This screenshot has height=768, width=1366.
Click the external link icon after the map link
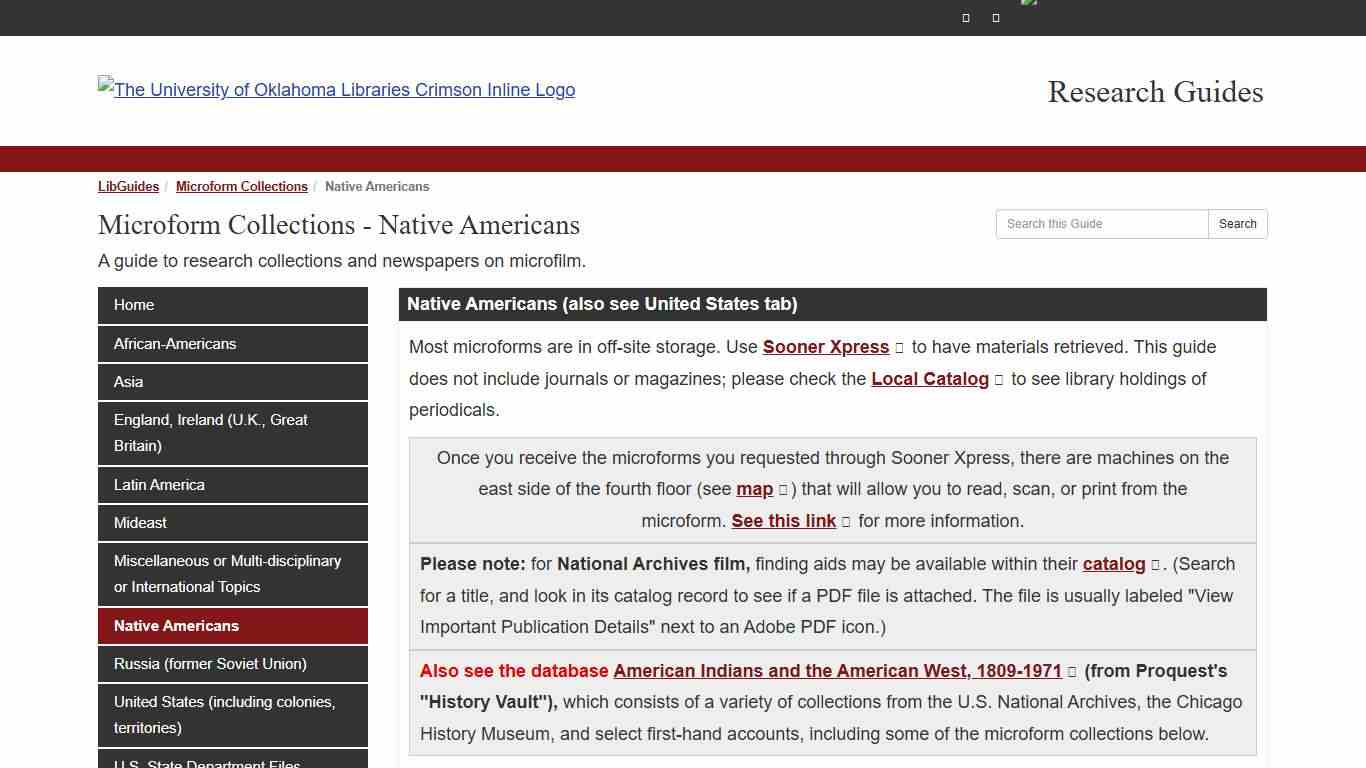point(782,490)
